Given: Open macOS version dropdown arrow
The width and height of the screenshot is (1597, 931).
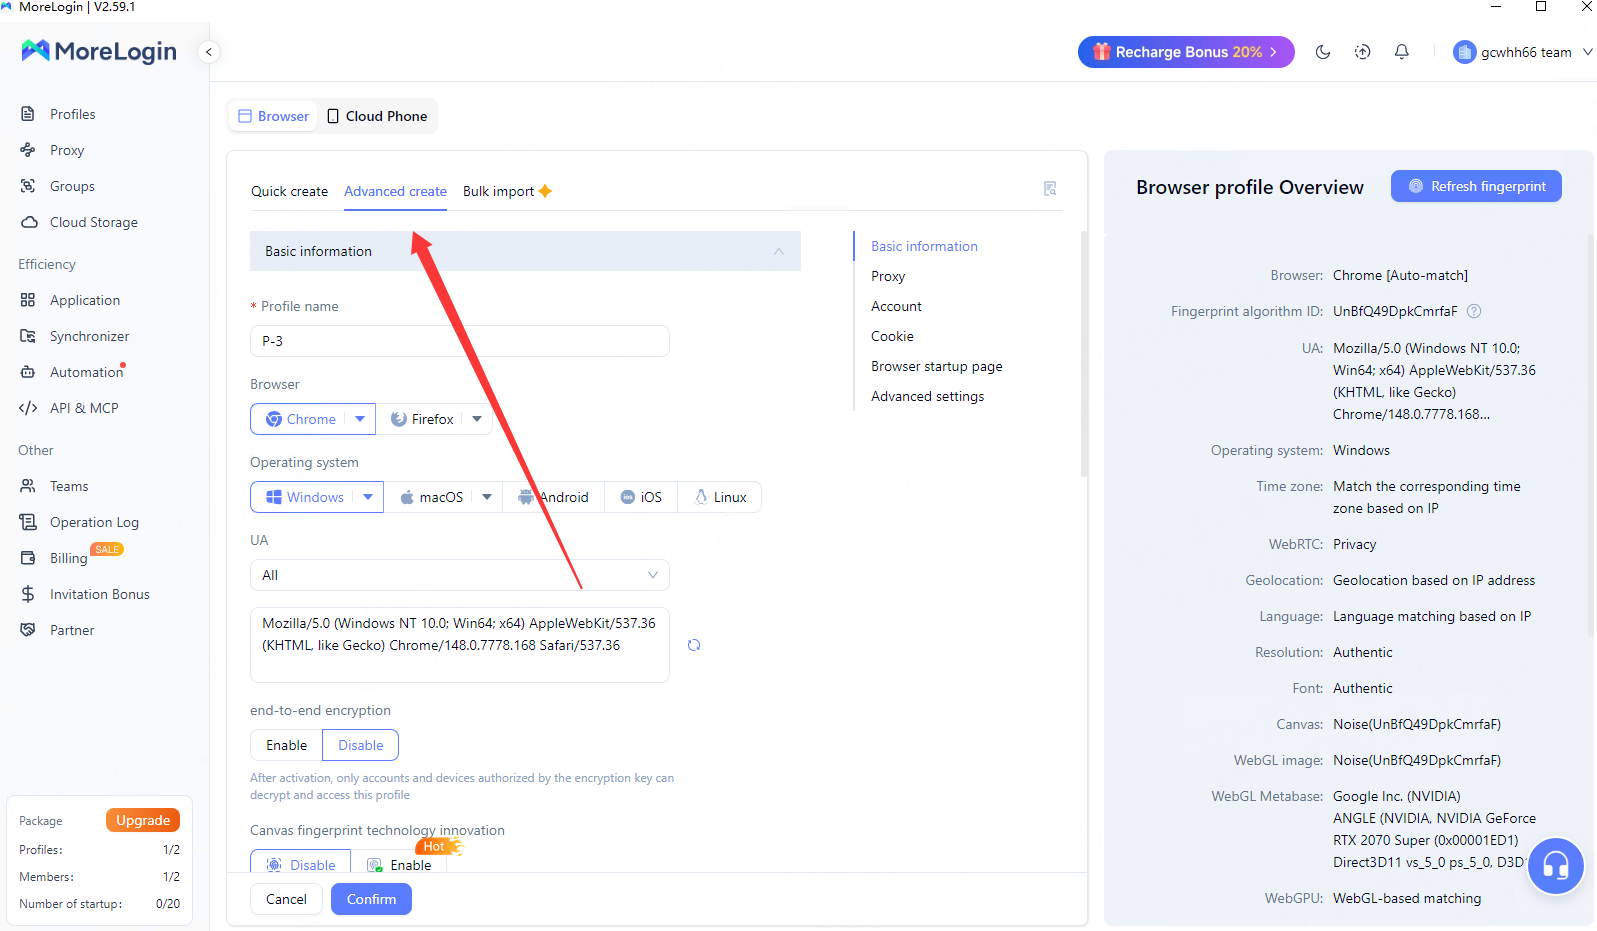Looking at the screenshot, I should pyautogui.click(x=487, y=497).
